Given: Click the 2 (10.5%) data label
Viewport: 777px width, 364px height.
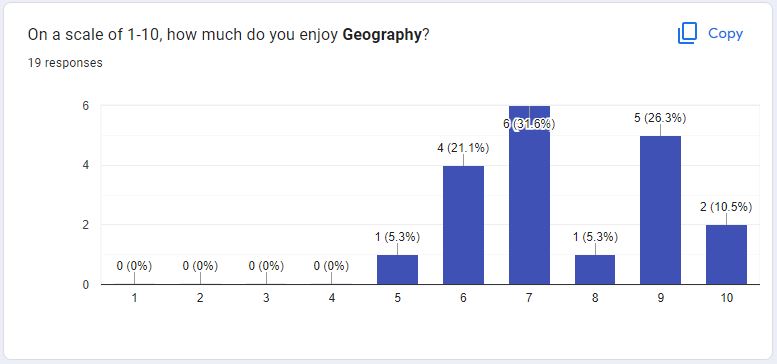Looking at the screenshot, I should [x=726, y=207].
